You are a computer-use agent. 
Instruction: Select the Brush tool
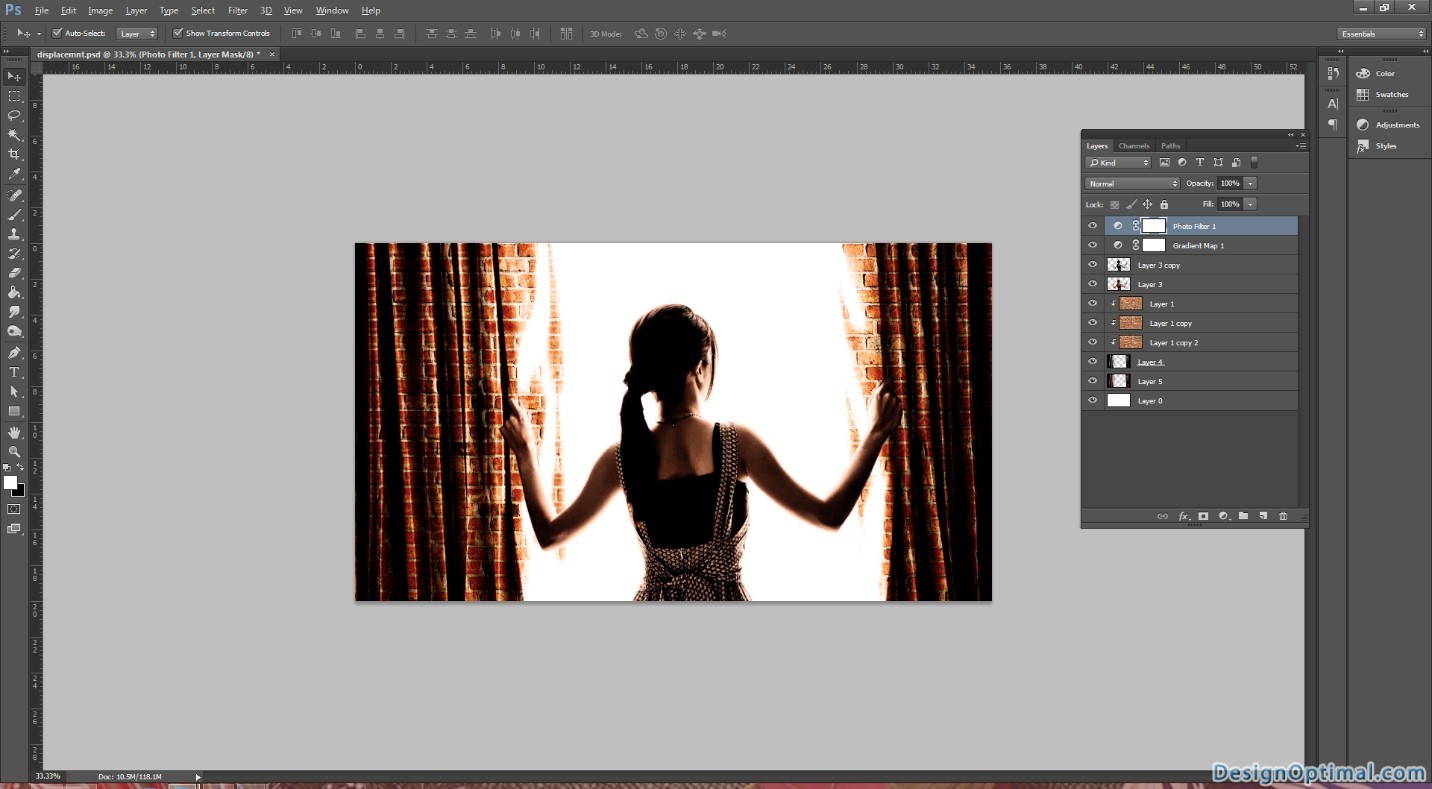click(x=14, y=214)
